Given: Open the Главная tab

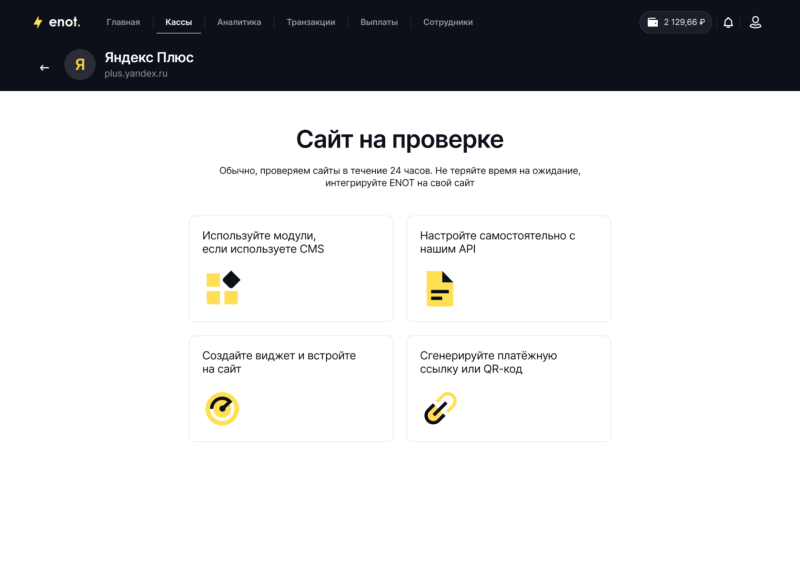Looking at the screenshot, I should tap(123, 22).
